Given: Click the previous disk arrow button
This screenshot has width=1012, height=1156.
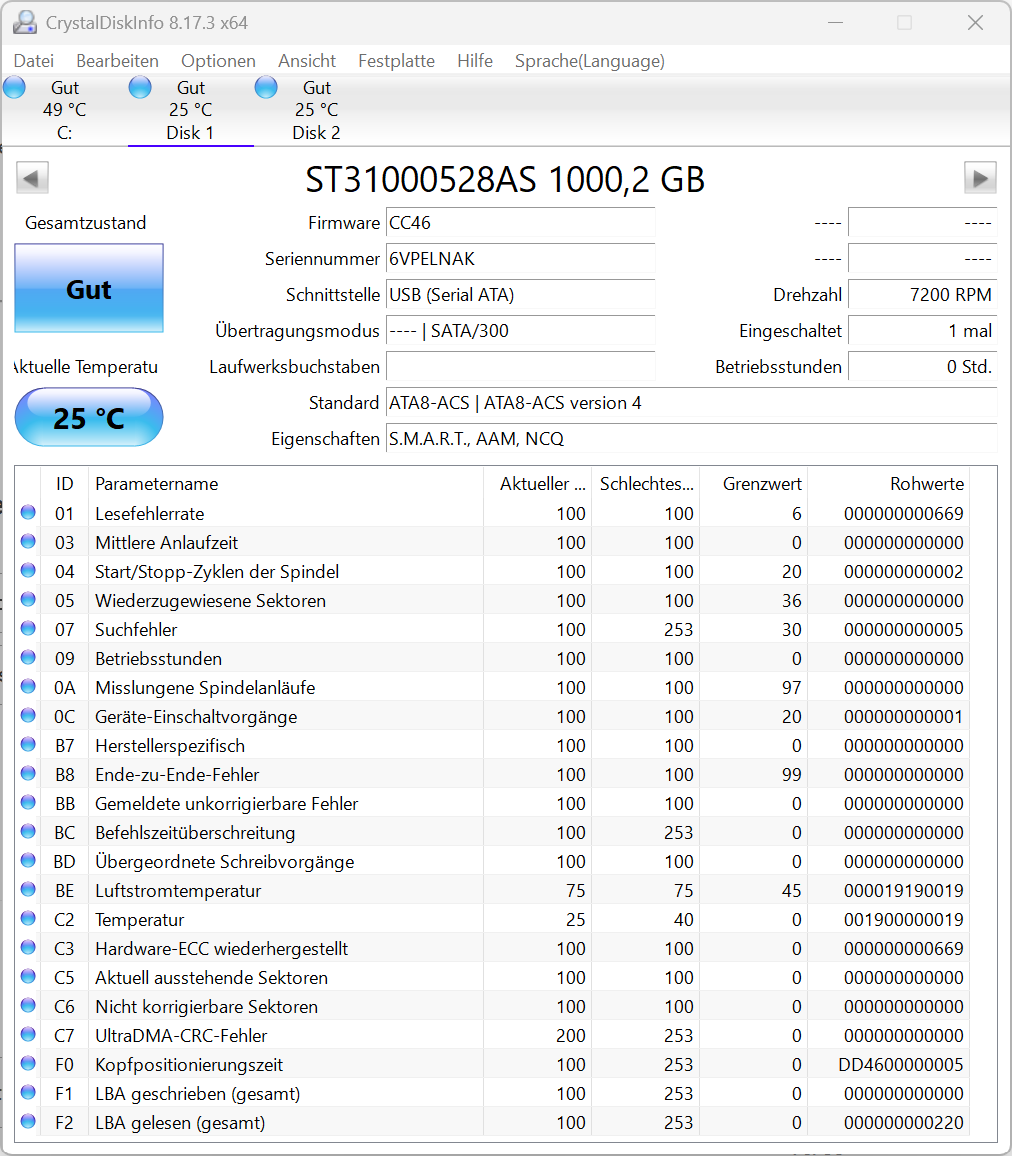Looking at the screenshot, I should point(32,178).
